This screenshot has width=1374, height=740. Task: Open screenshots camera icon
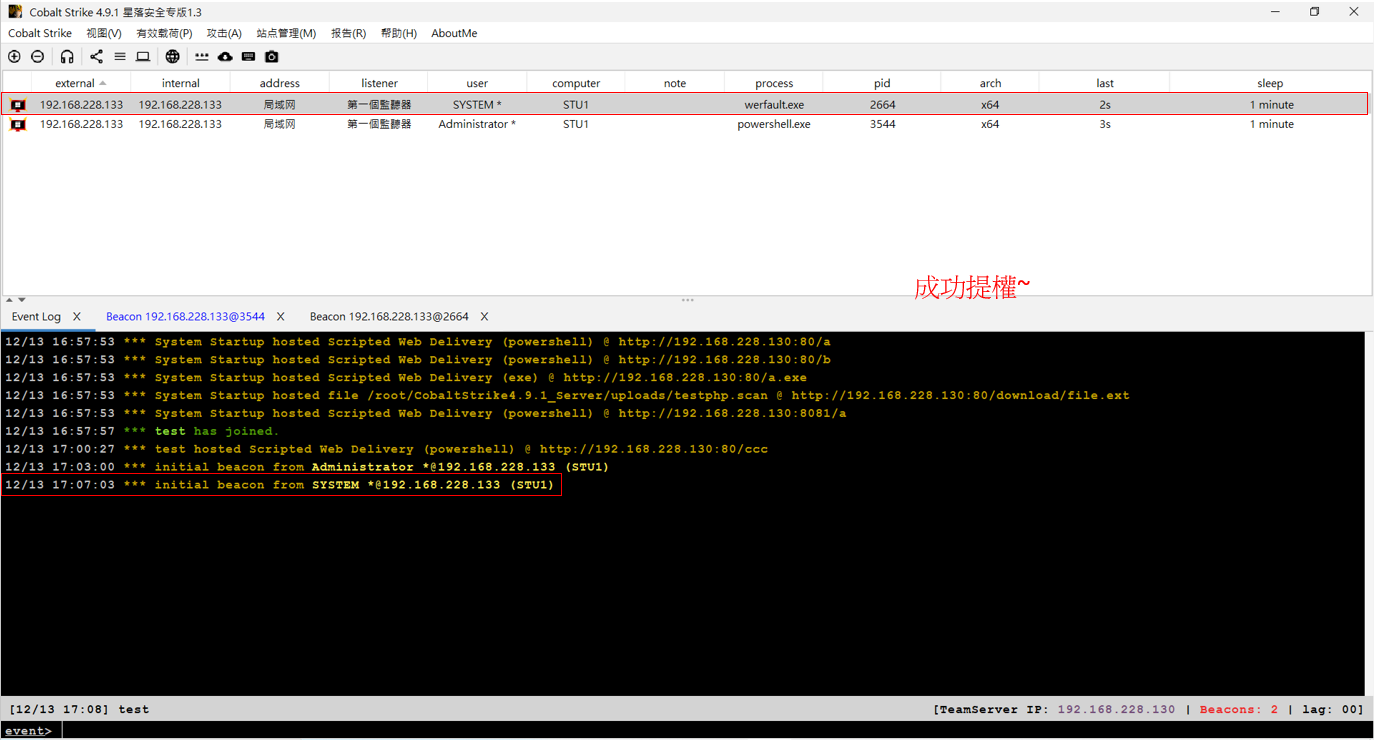point(272,57)
